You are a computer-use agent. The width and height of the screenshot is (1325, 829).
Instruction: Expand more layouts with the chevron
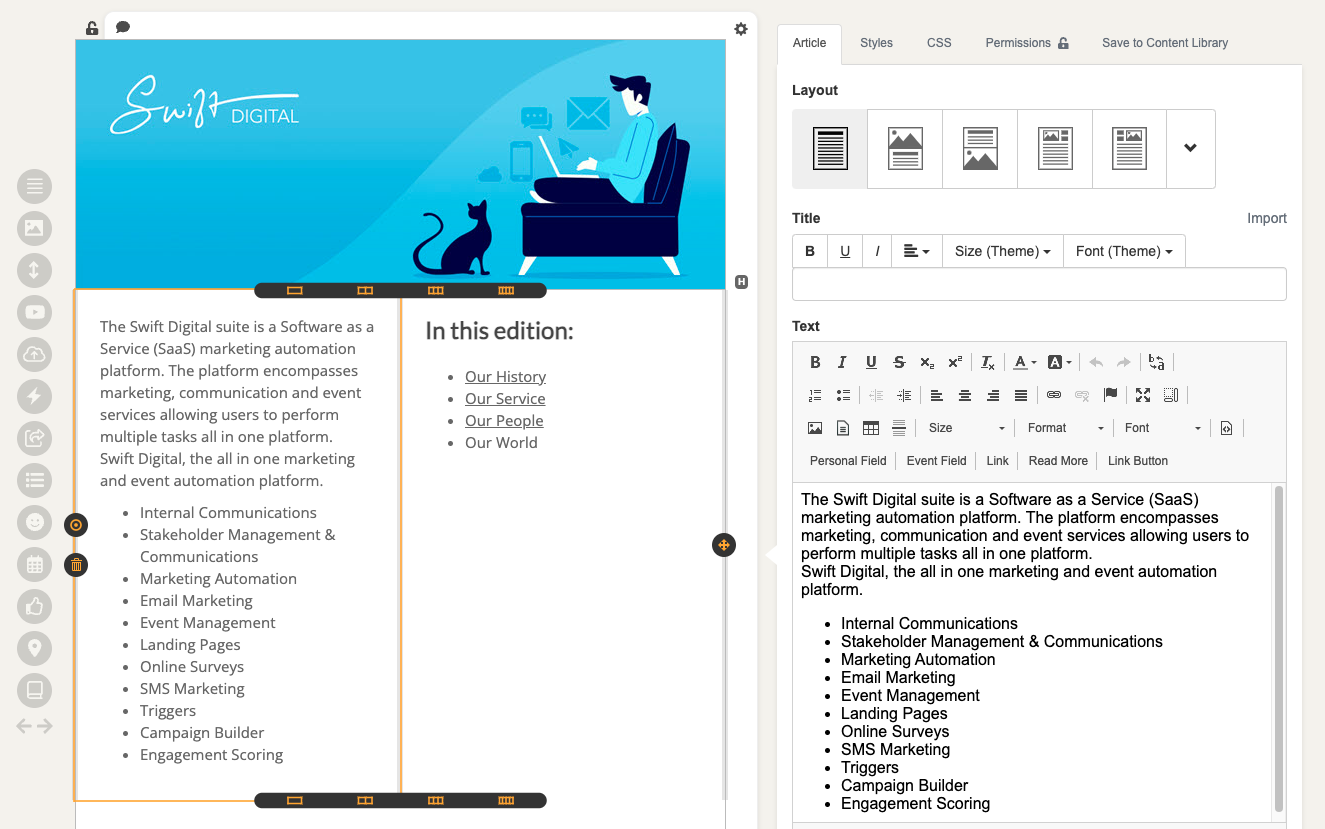(1190, 148)
